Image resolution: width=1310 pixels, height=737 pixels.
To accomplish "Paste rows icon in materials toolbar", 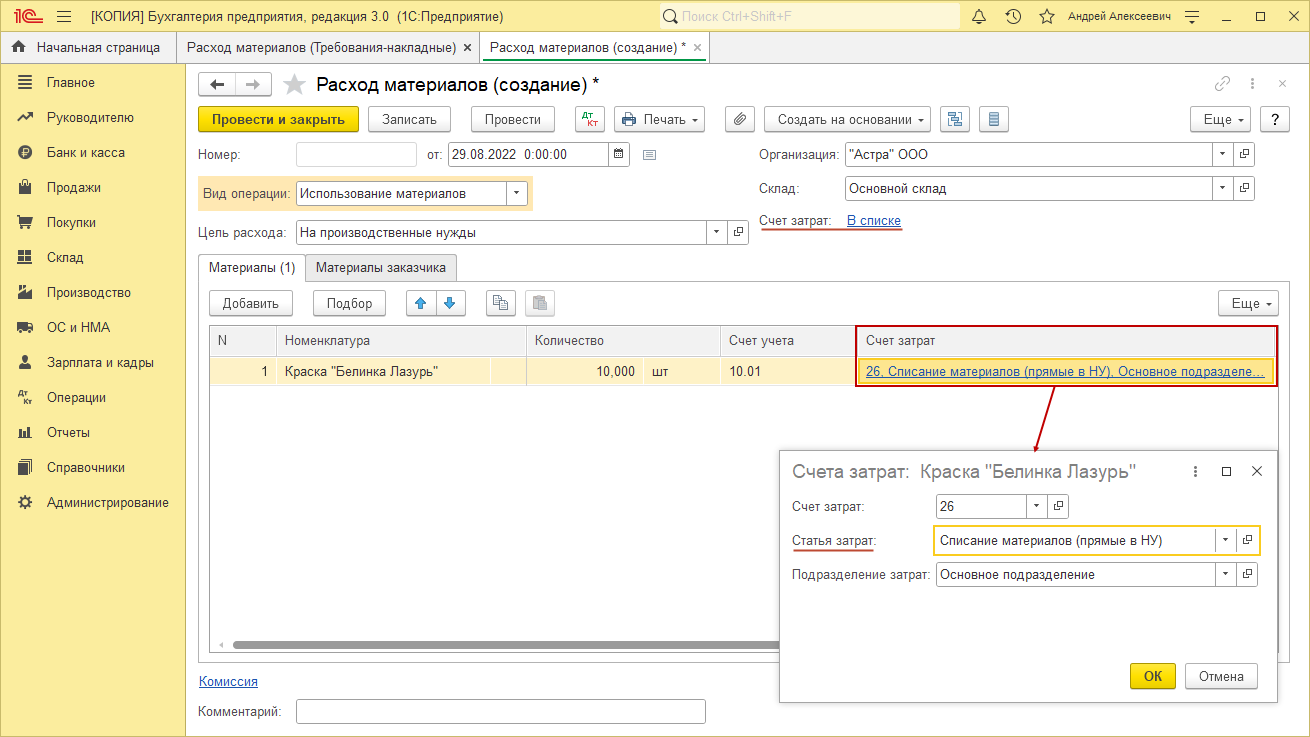I will tap(539, 303).
